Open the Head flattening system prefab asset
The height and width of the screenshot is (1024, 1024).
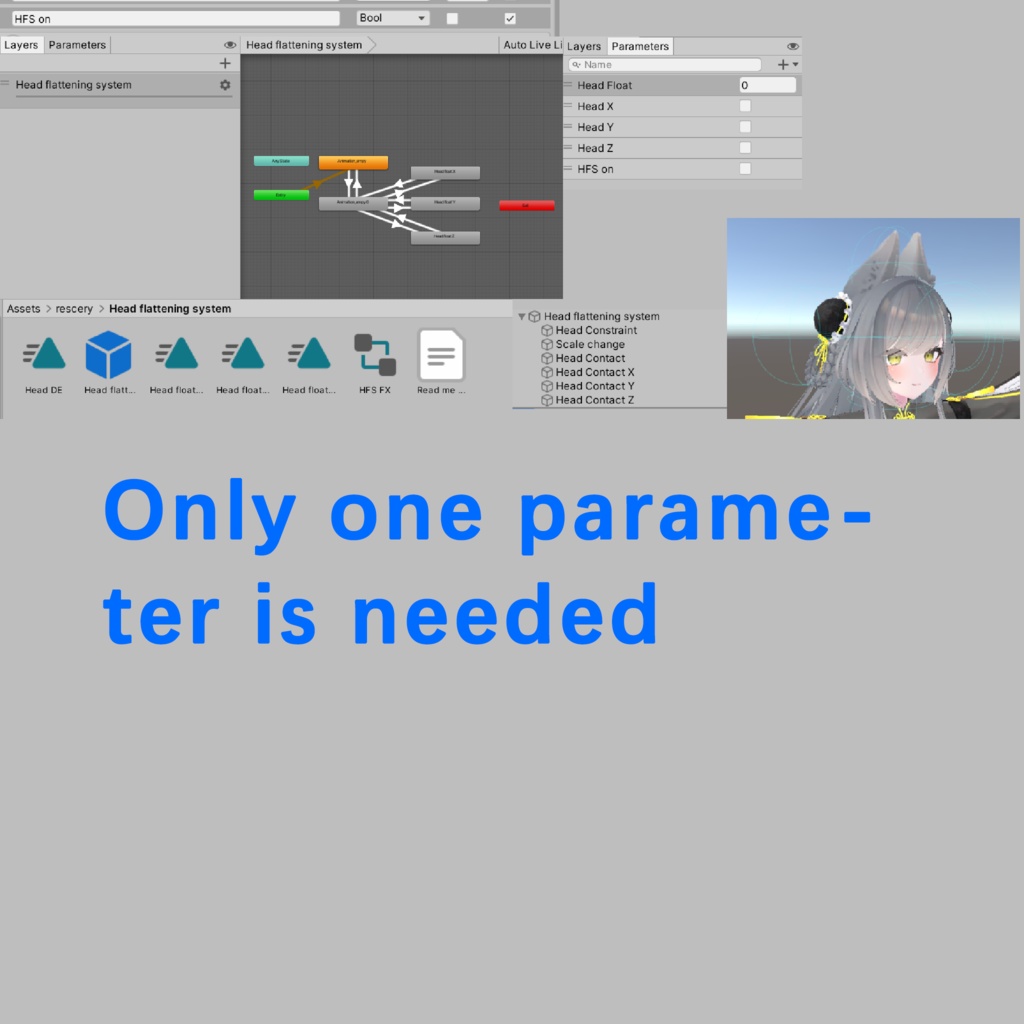click(x=108, y=355)
